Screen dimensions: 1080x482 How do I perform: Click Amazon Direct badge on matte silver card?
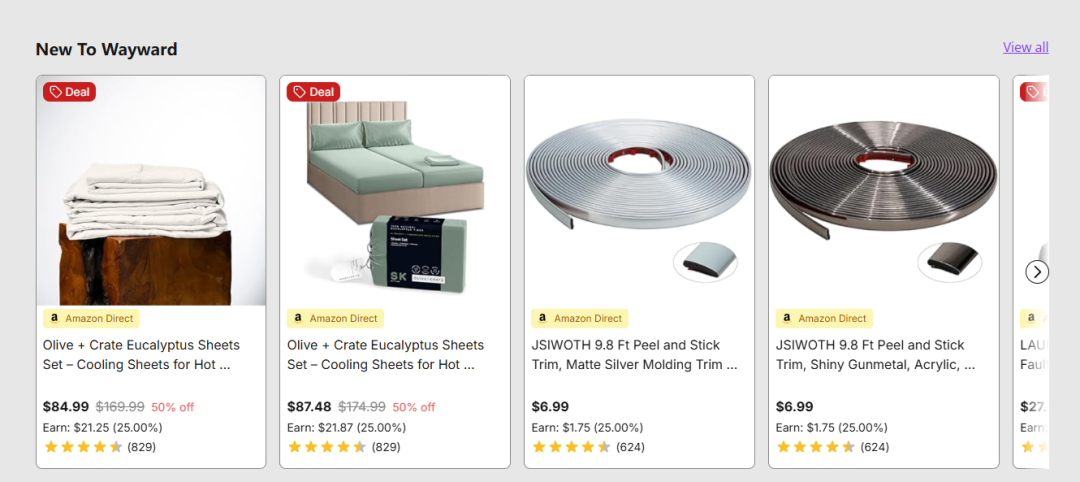[x=580, y=319]
